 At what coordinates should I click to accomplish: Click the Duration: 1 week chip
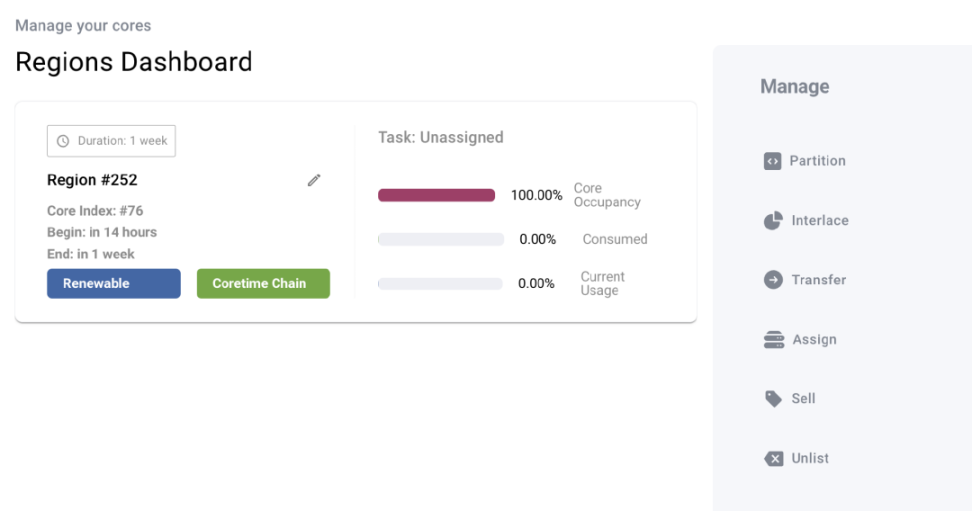[111, 141]
